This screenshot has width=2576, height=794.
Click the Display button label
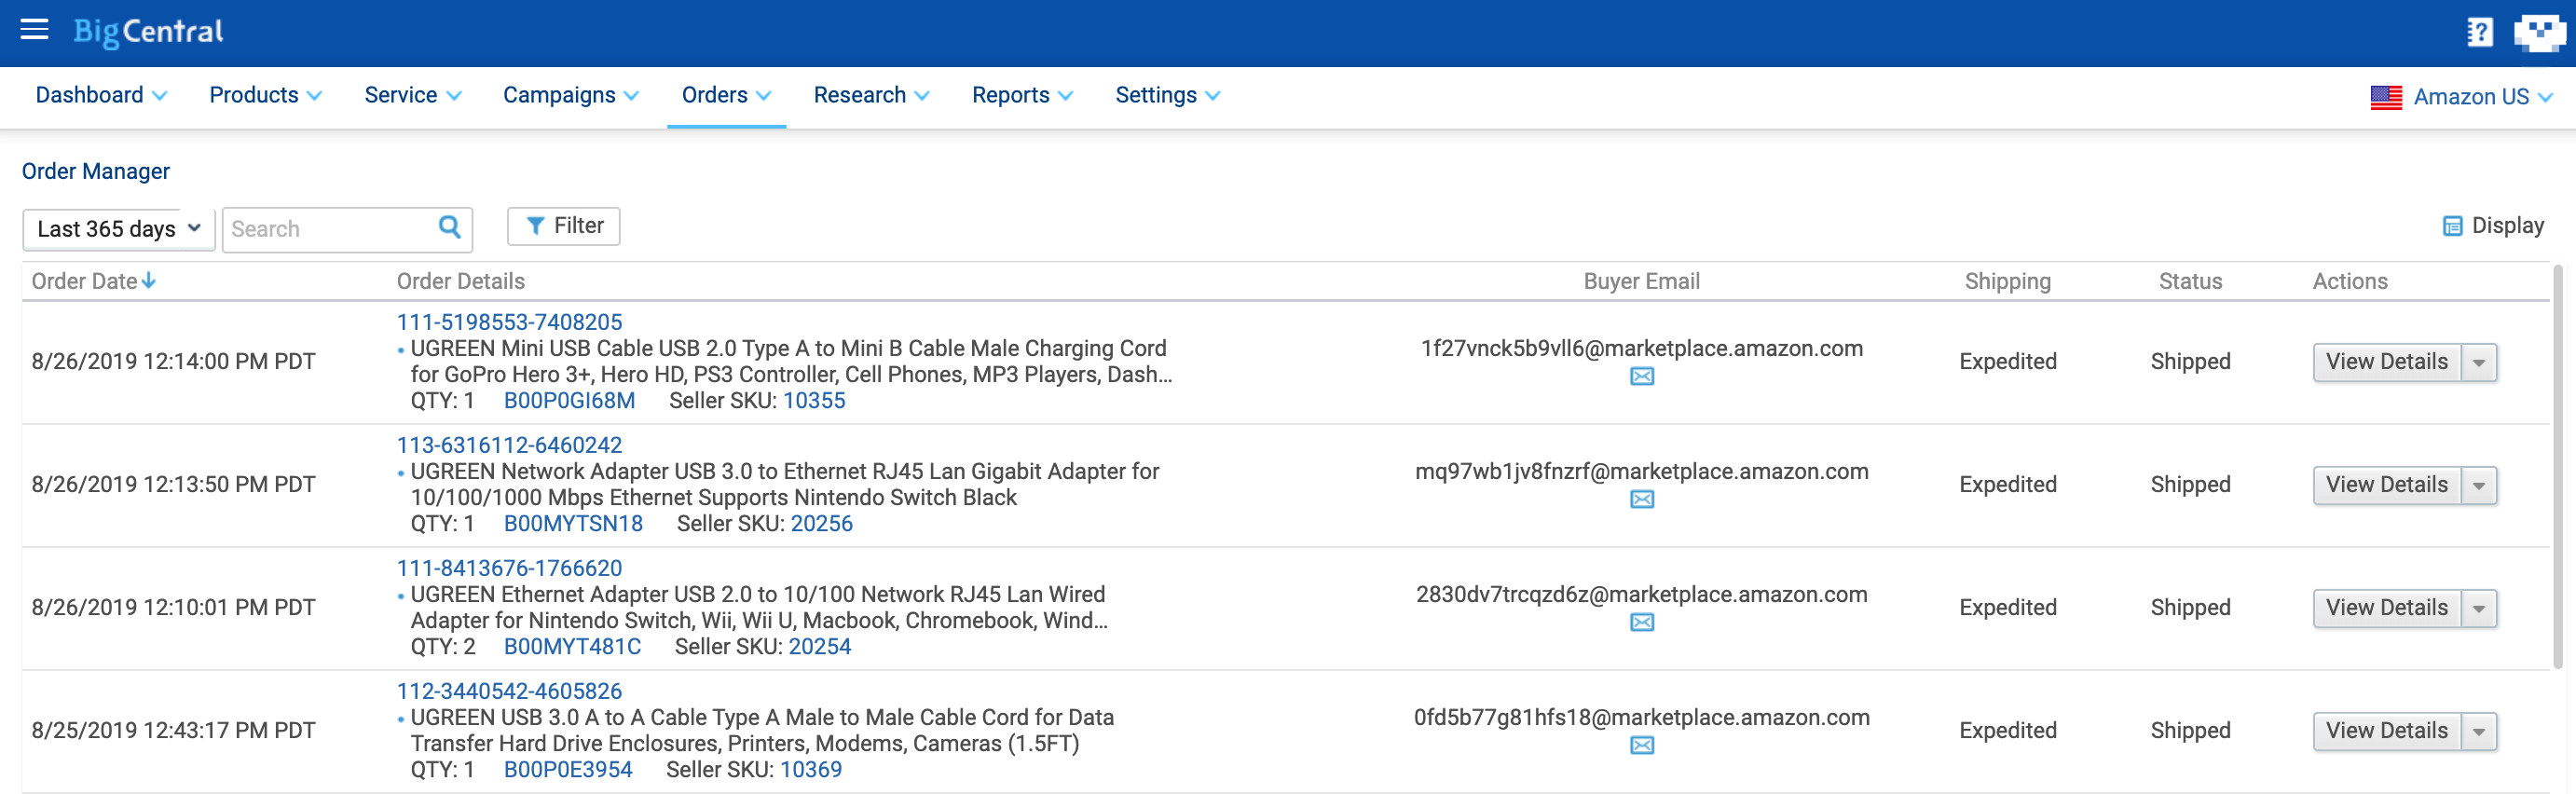(2507, 226)
